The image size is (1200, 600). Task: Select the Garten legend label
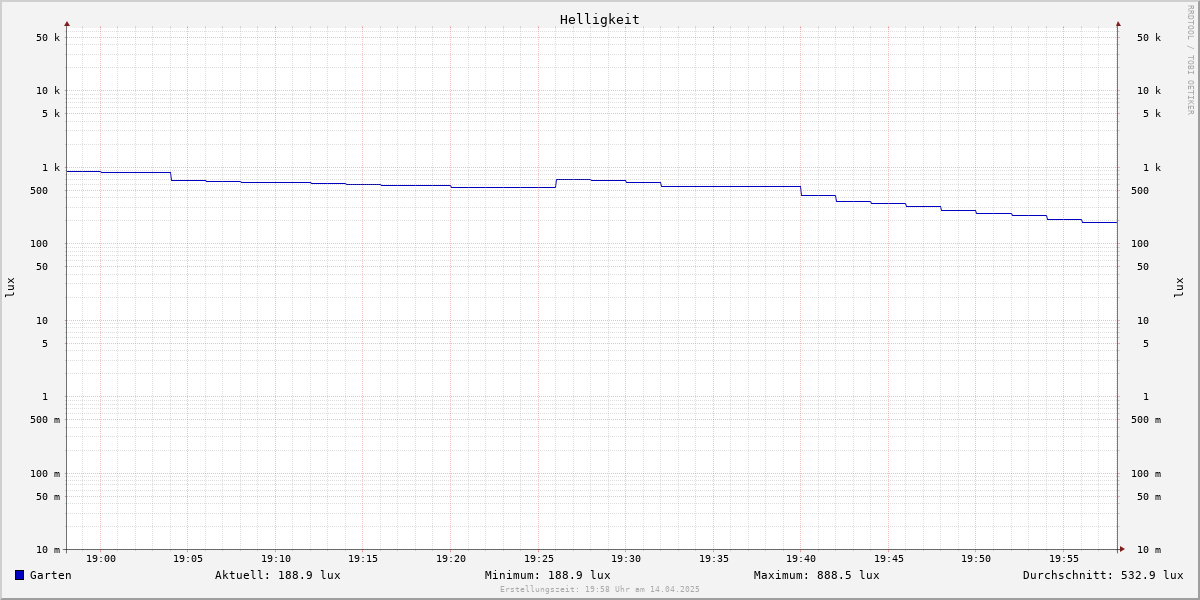point(50,575)
